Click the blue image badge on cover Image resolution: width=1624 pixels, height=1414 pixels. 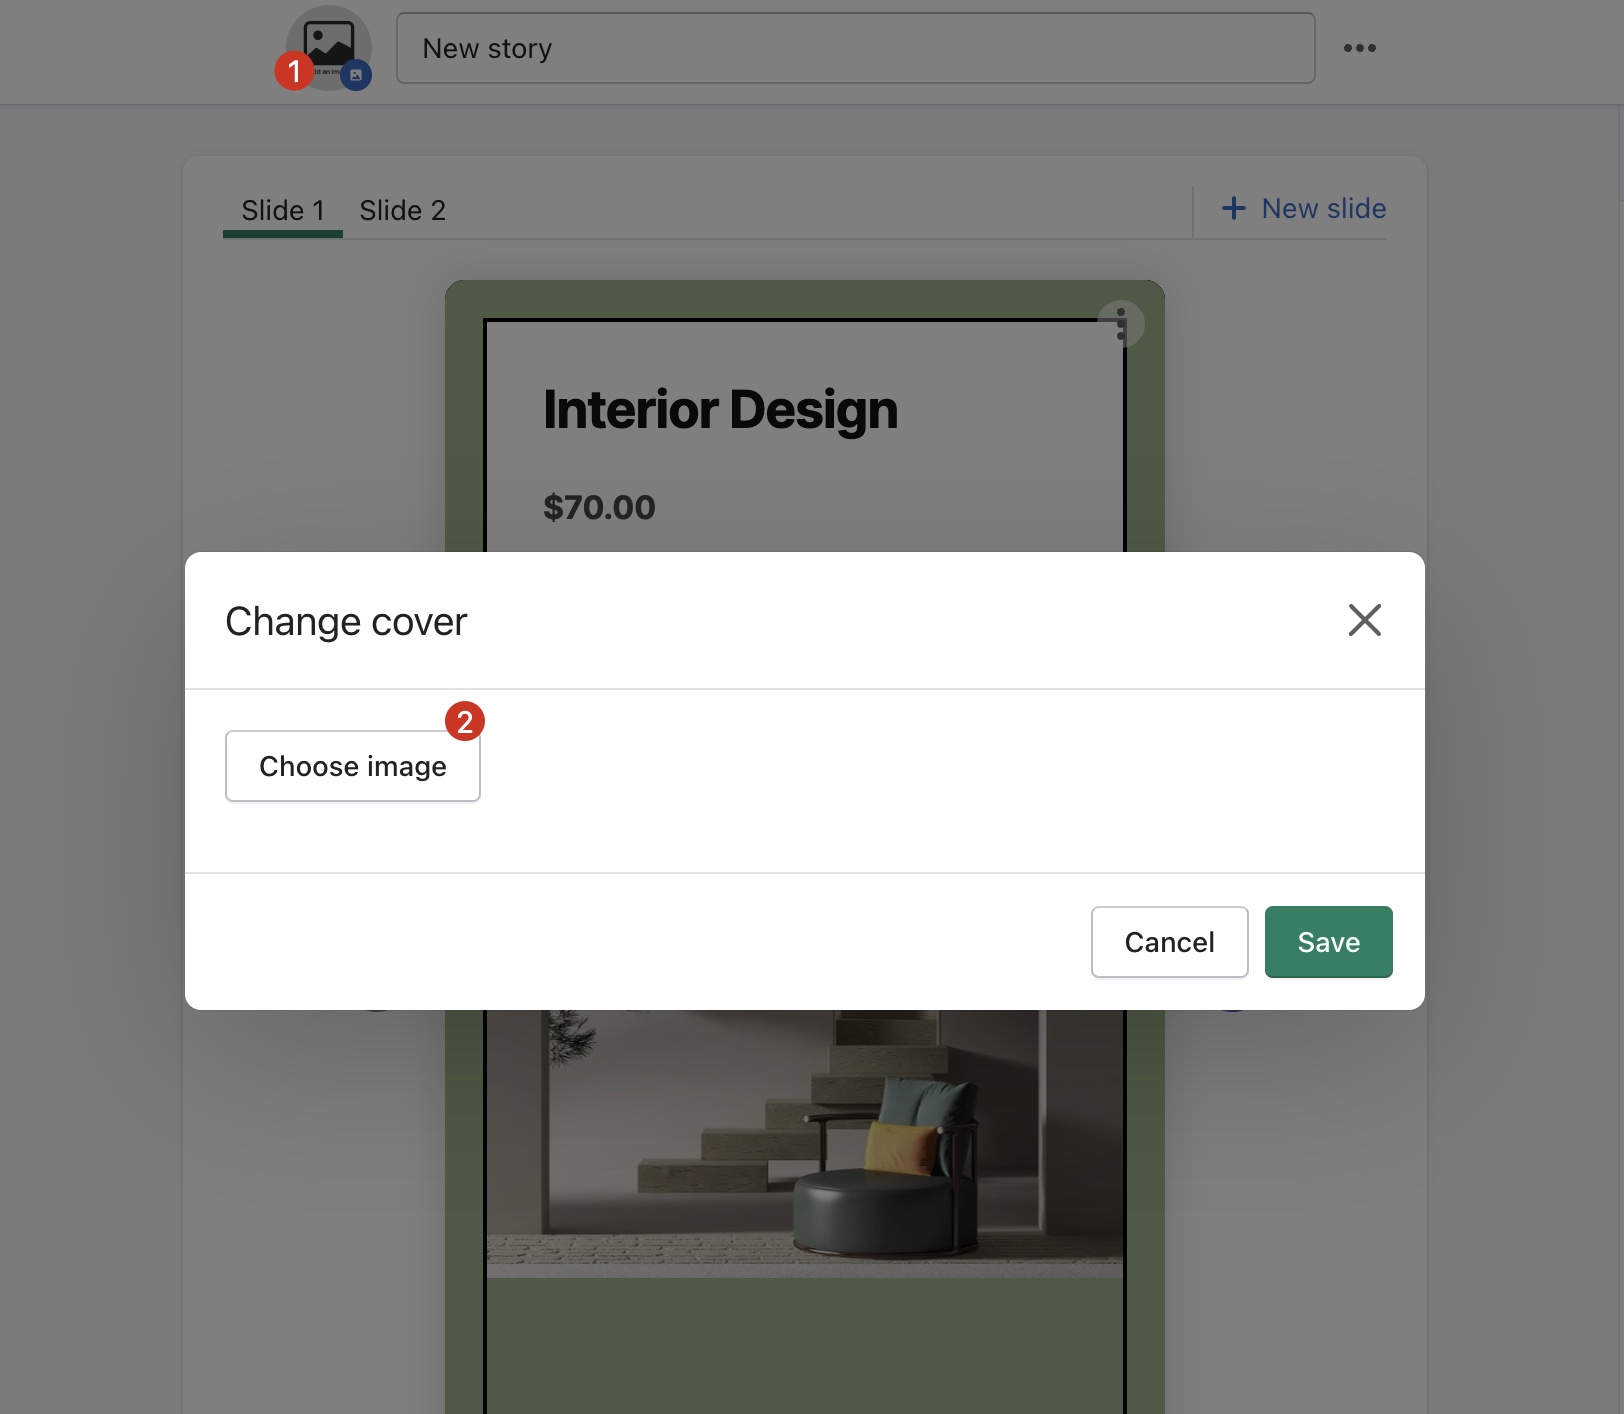(x=356, y=75)
